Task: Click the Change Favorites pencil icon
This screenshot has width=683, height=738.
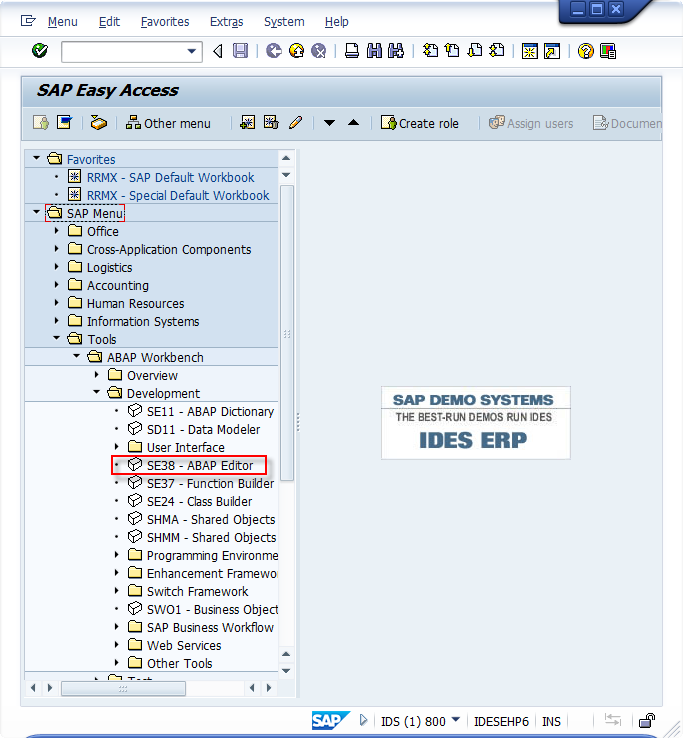Action: (x=295, y=123)
